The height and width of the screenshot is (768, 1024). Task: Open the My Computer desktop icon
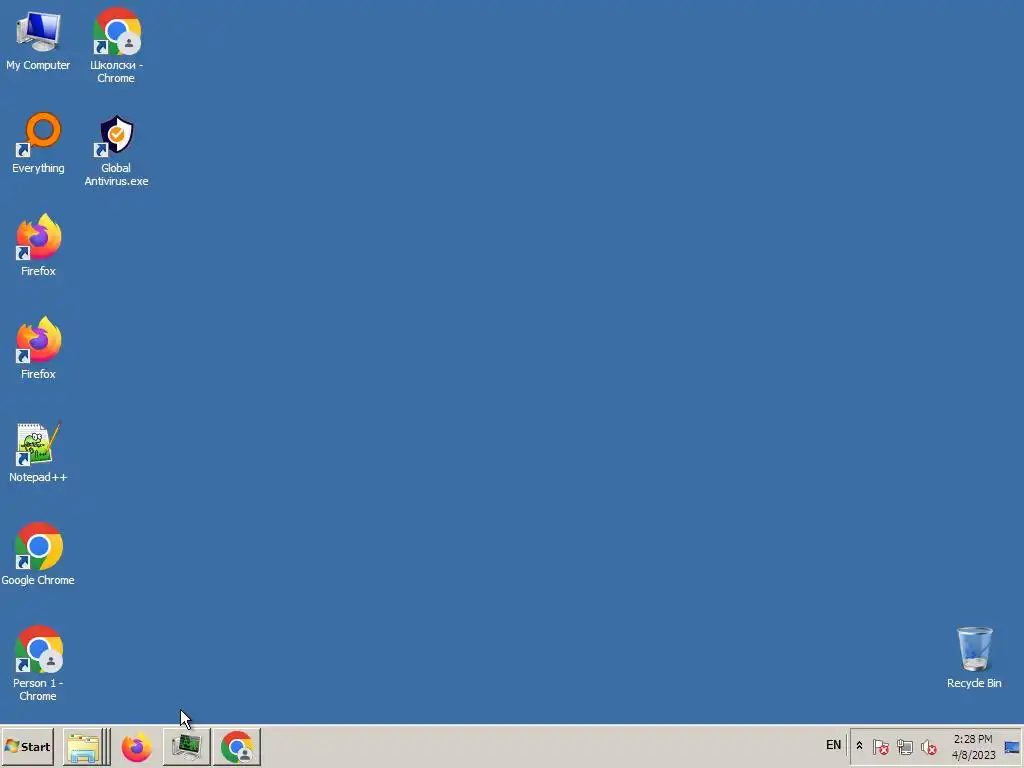pos(38,33)
